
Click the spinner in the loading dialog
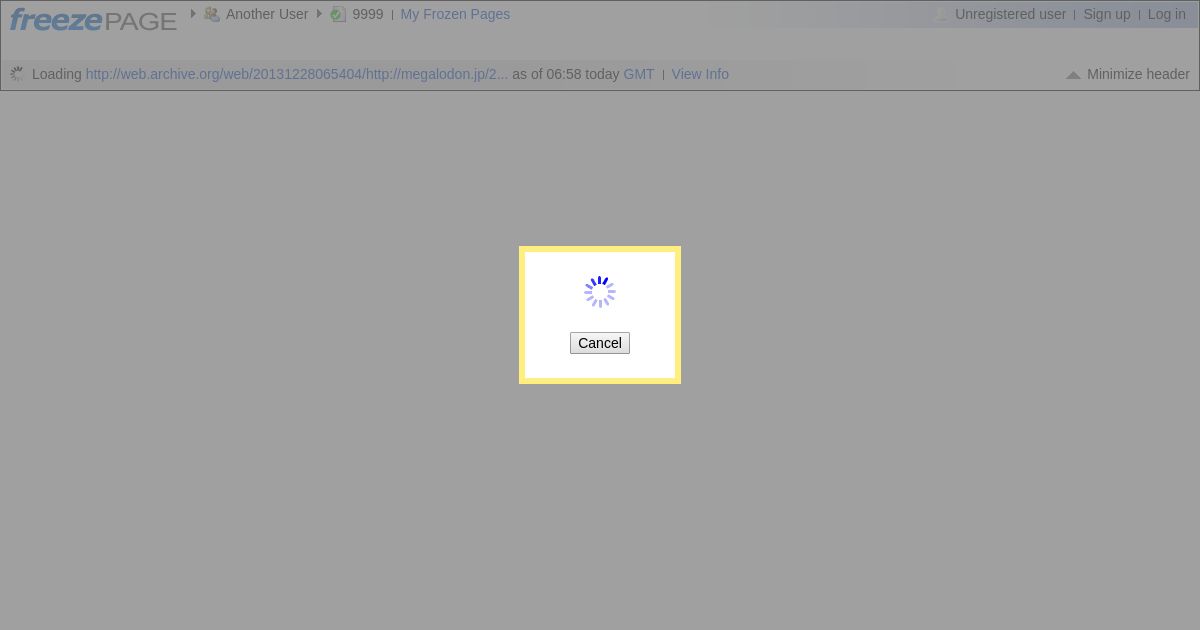click(600, 292)
